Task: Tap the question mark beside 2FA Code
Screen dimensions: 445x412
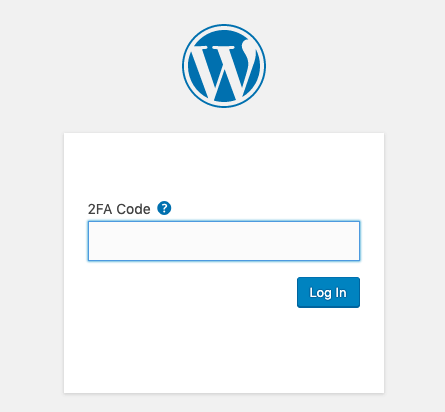Action: 164,208
